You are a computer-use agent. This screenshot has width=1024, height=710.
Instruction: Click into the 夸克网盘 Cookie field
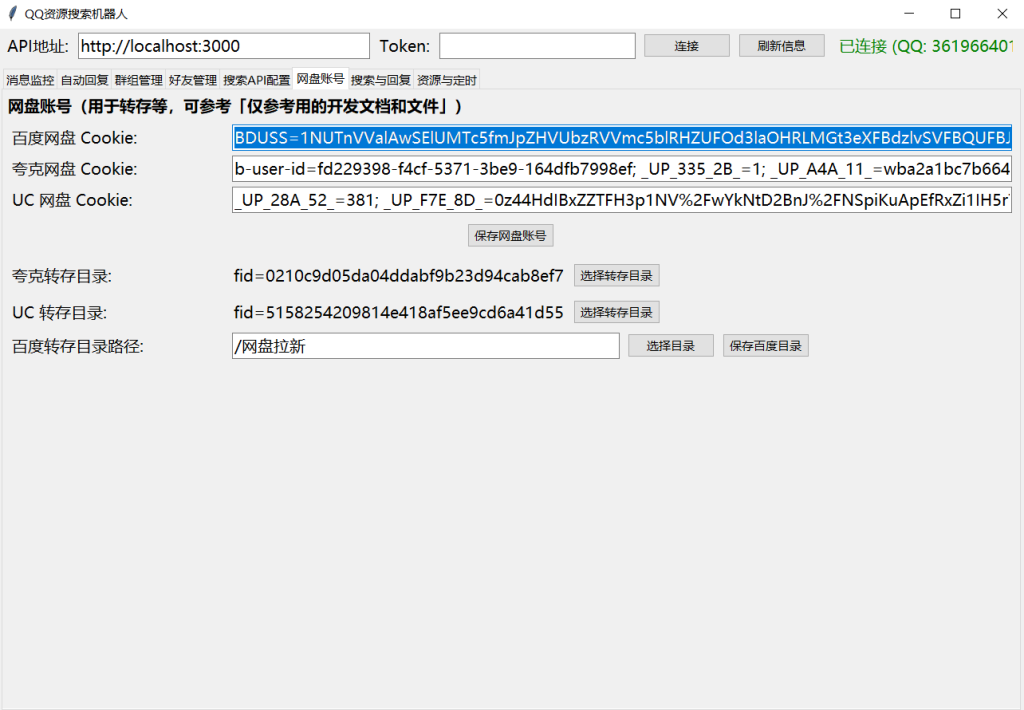pyautogui.click(x=621, y=169)
